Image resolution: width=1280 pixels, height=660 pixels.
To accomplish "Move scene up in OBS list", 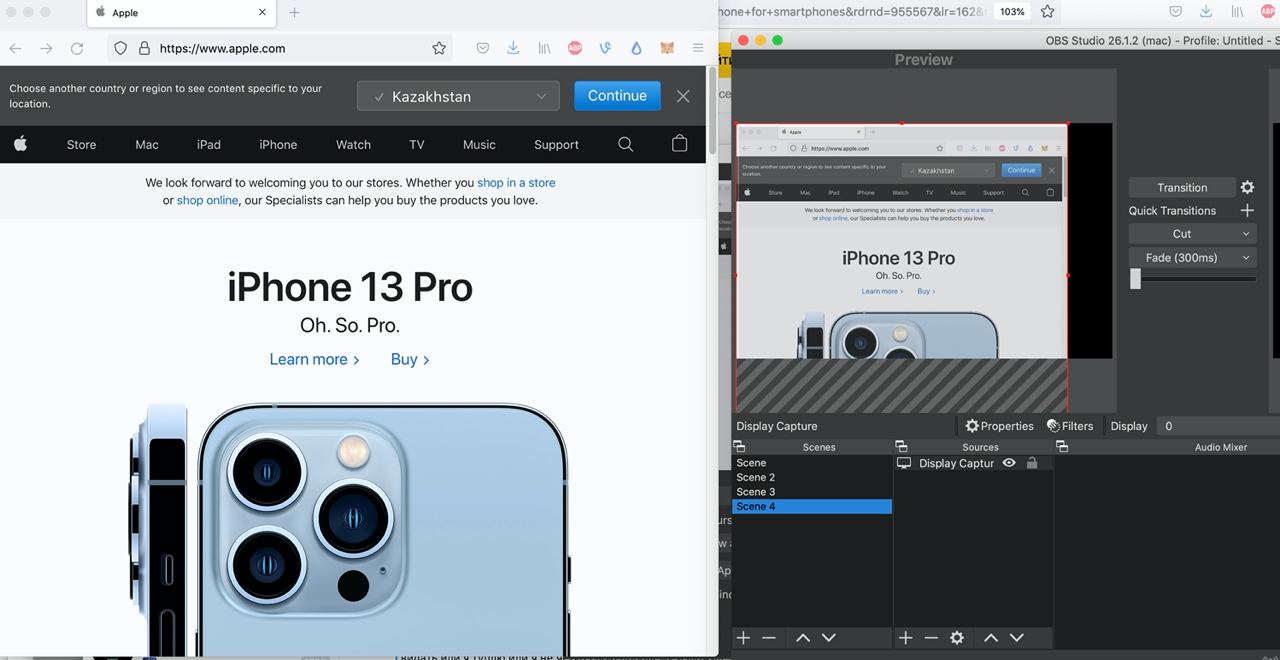I will (803, 638).
